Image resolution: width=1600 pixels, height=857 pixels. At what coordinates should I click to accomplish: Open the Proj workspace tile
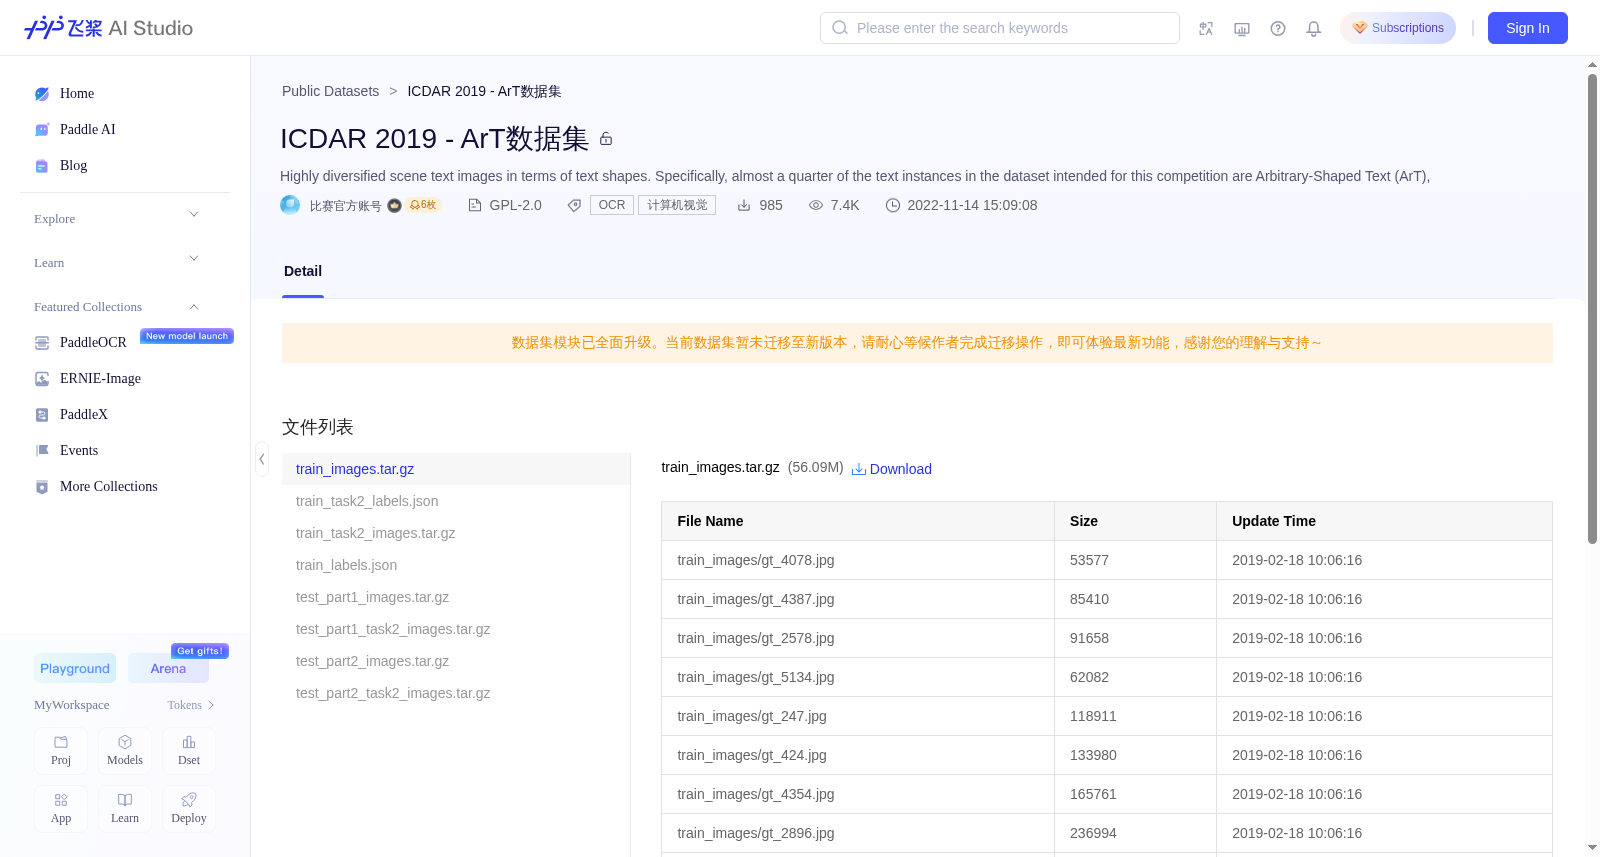[61, 751]
